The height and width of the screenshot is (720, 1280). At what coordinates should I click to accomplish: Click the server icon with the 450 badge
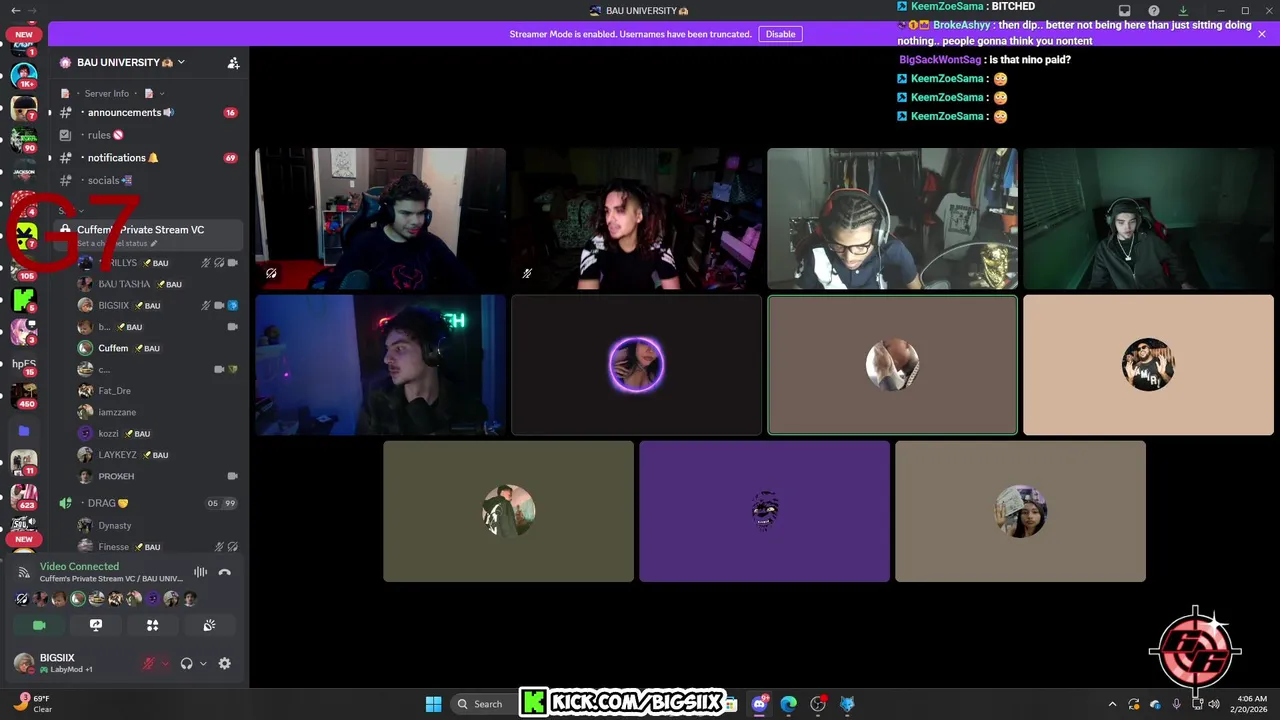[x=24, y=394]
